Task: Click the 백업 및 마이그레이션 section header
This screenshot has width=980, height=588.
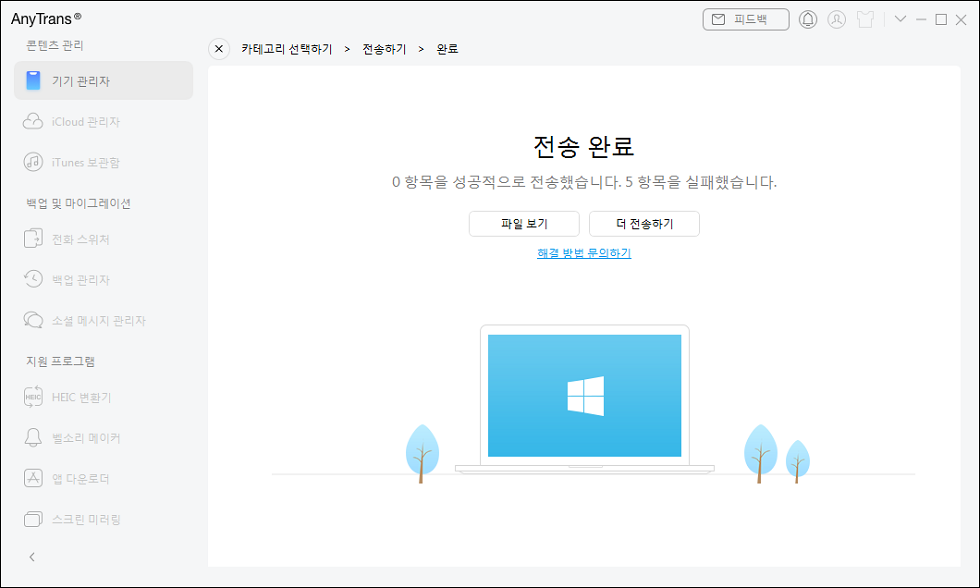Action: pyautogui.click(x=78, y=203)
